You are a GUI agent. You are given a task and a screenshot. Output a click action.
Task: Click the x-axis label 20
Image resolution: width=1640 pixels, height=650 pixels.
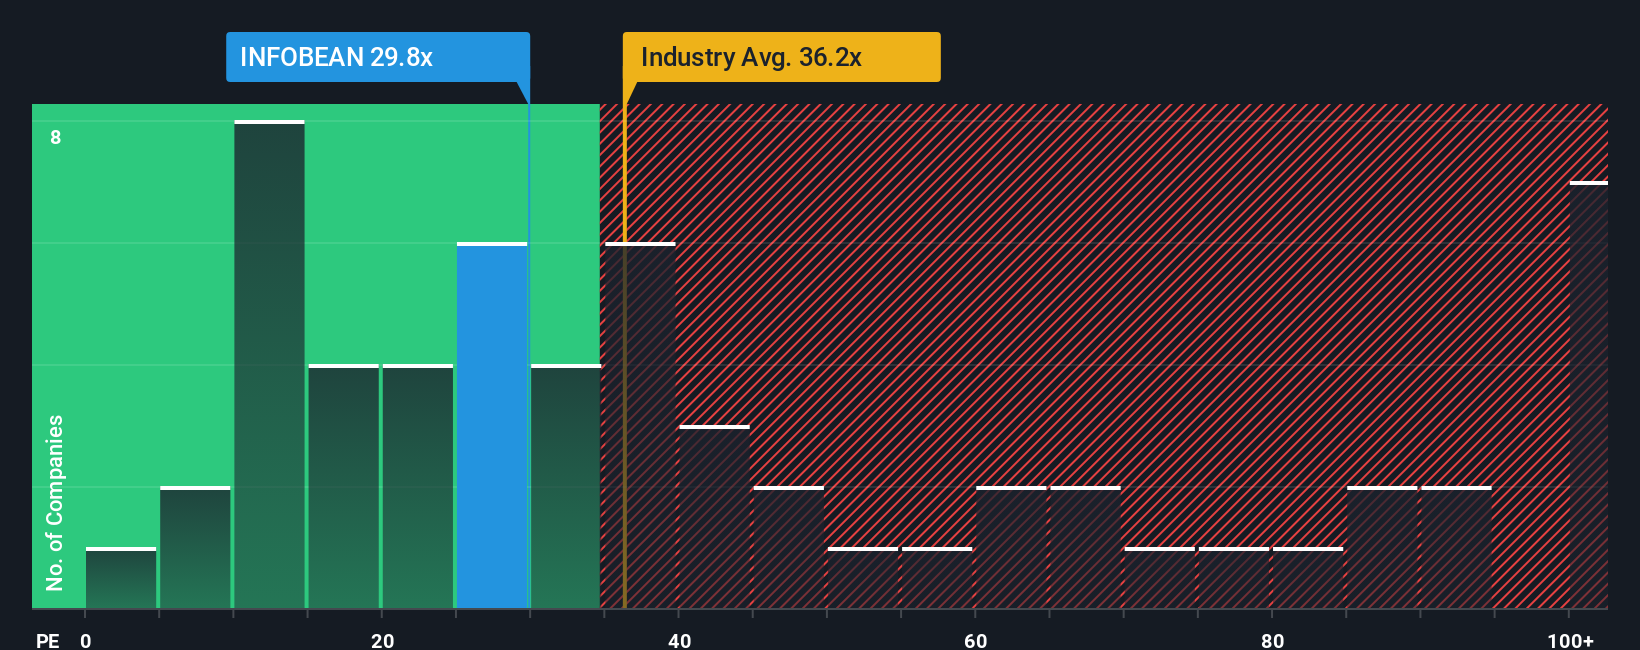(382, 640)
